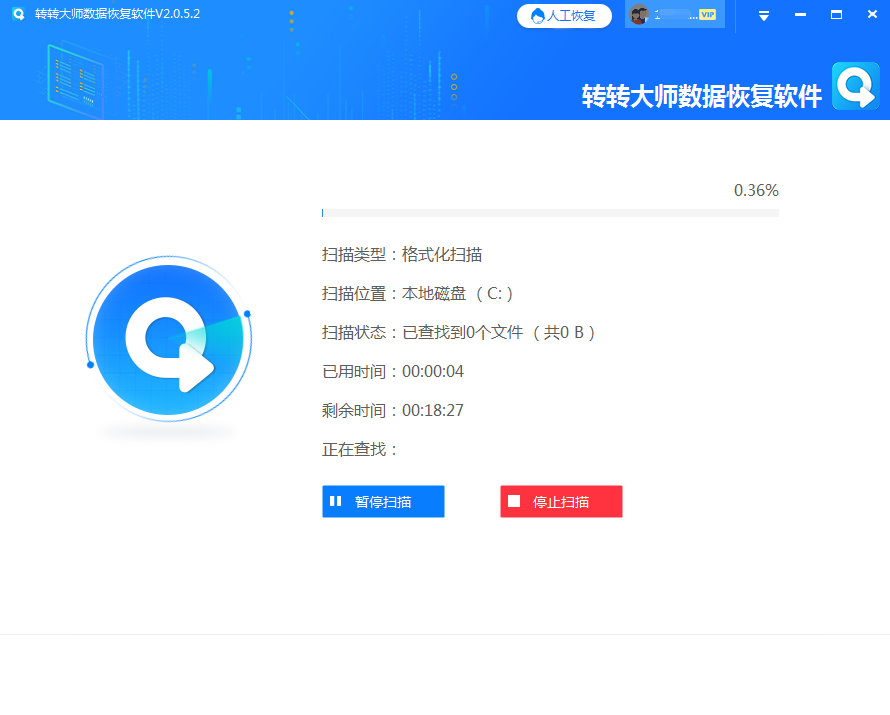
Task: Click the red stop square on 停止扫描
Action: point(515,501)
